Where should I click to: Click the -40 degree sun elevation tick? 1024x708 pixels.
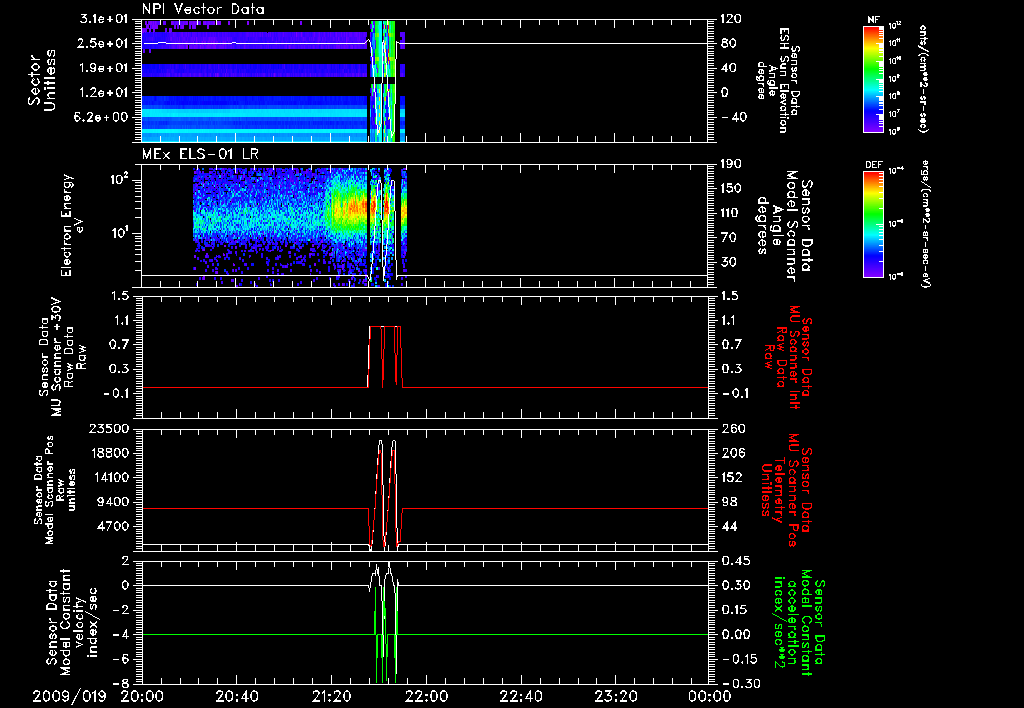click(733, 117)
